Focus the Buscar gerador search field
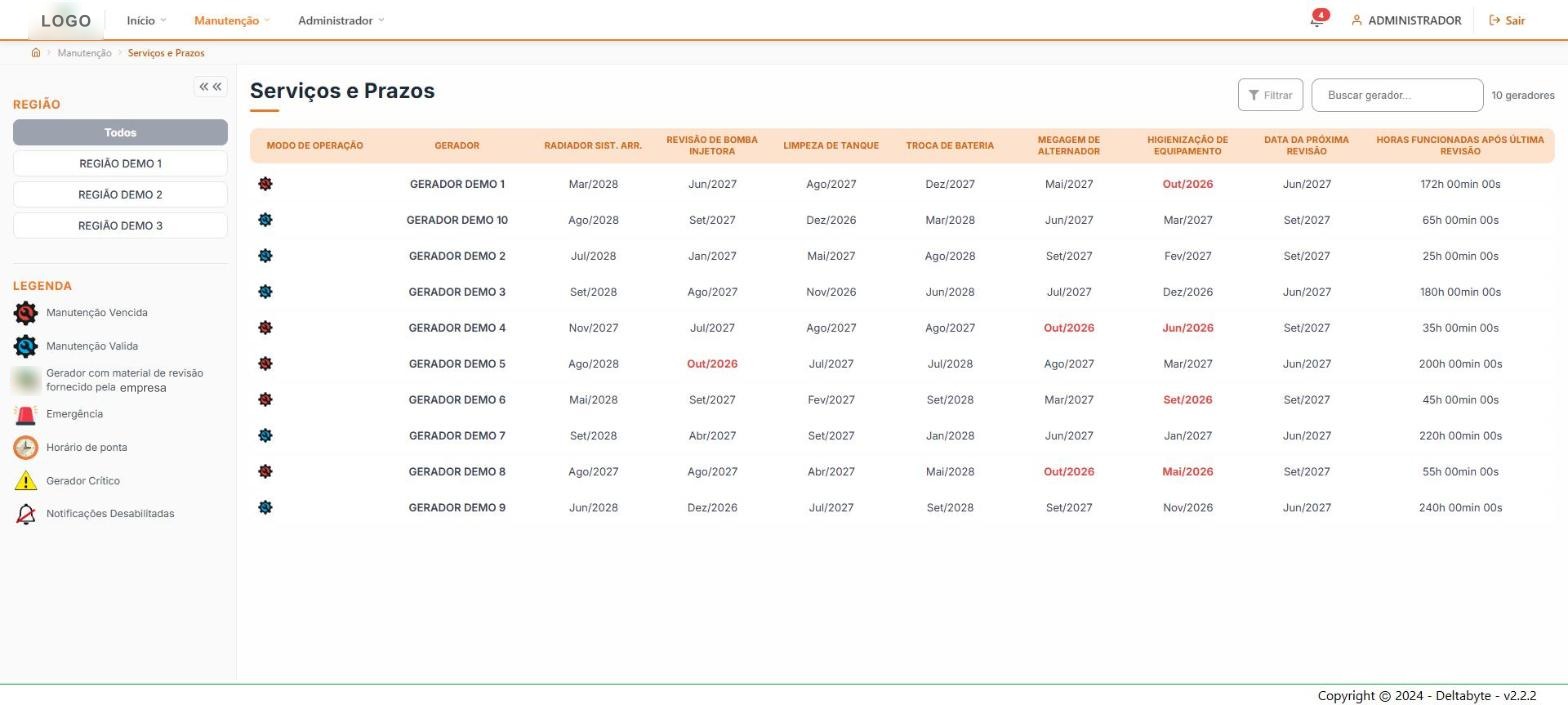The image size is (1568, 705). (x=1397, y=95)
